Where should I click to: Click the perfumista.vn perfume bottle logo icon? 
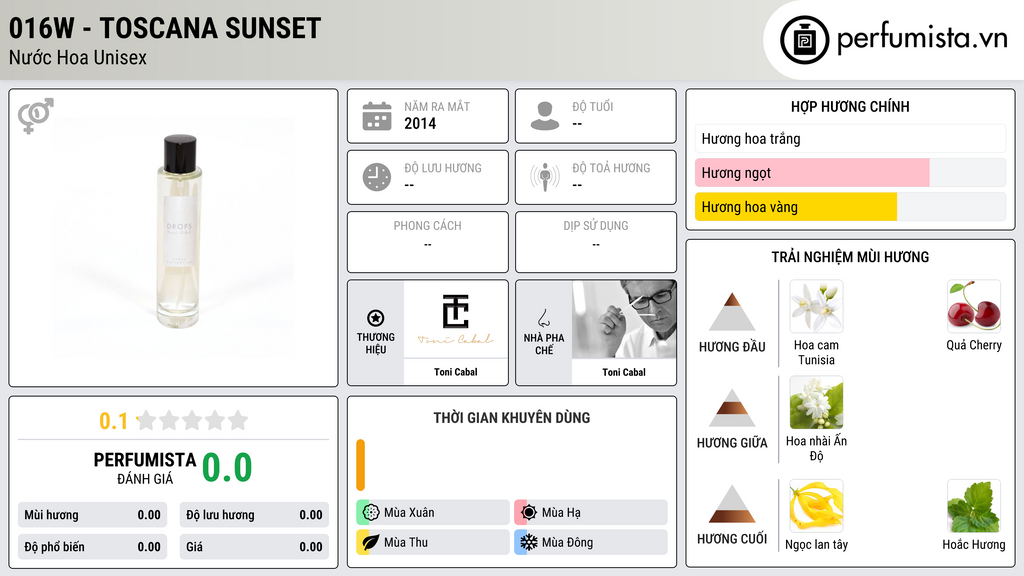click(x=805, y=40)
